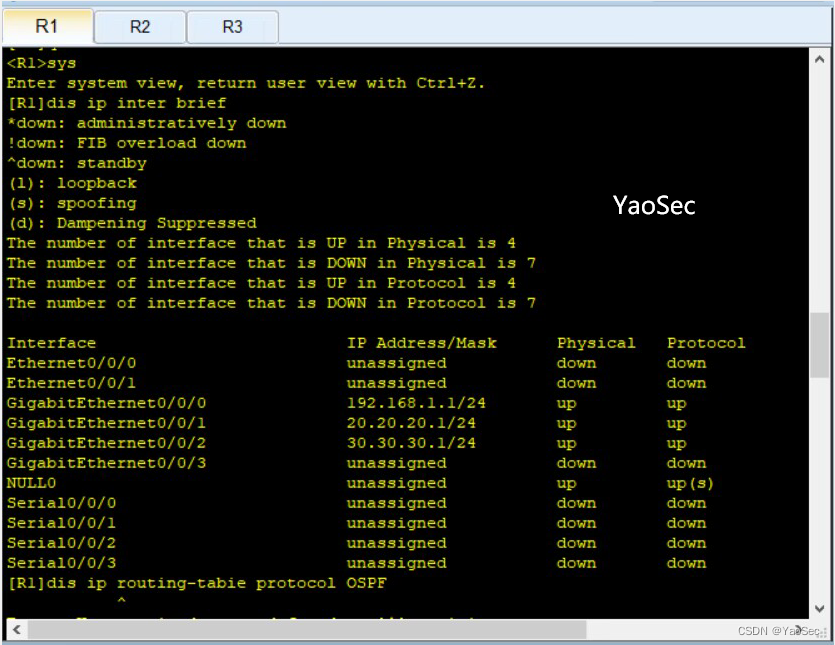This screenshot has width=835, height=645.
Task: Click the right arrow on the horizontal scrollbar
Action: (803, 630)
